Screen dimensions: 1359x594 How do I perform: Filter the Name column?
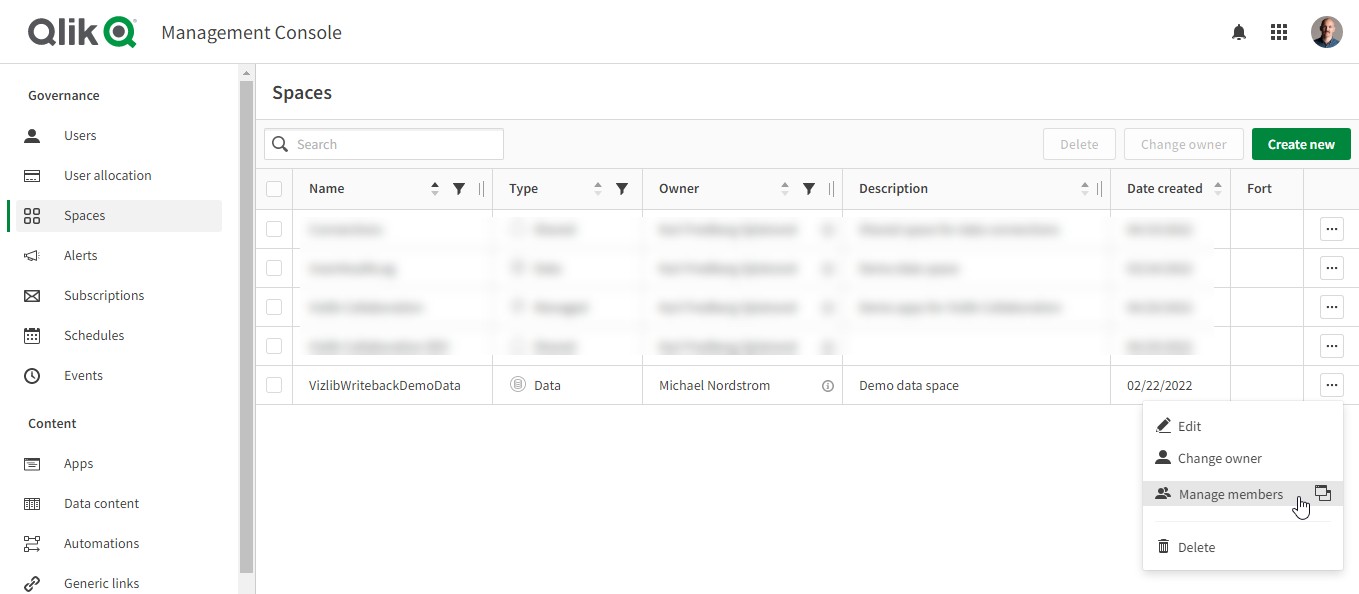coord(459,188)
